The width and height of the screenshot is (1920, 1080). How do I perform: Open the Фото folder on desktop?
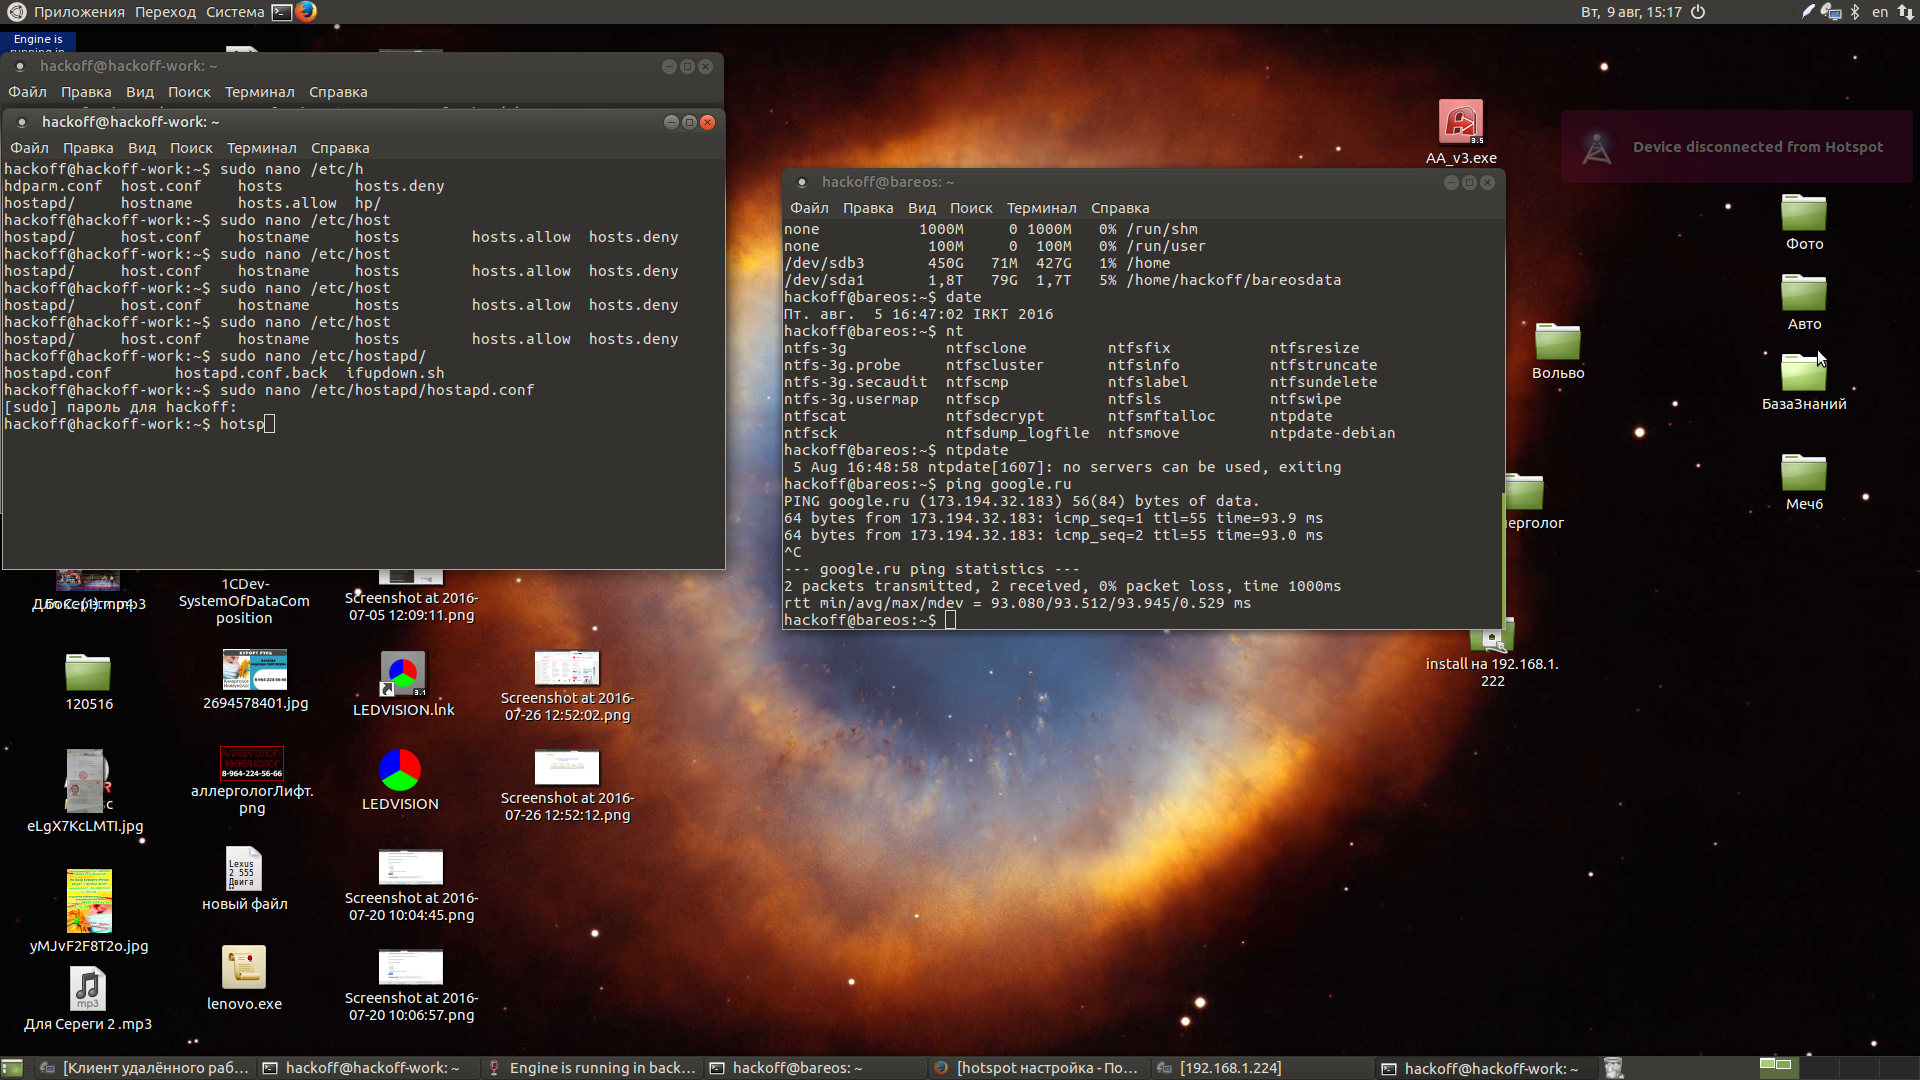point(1803,214)
